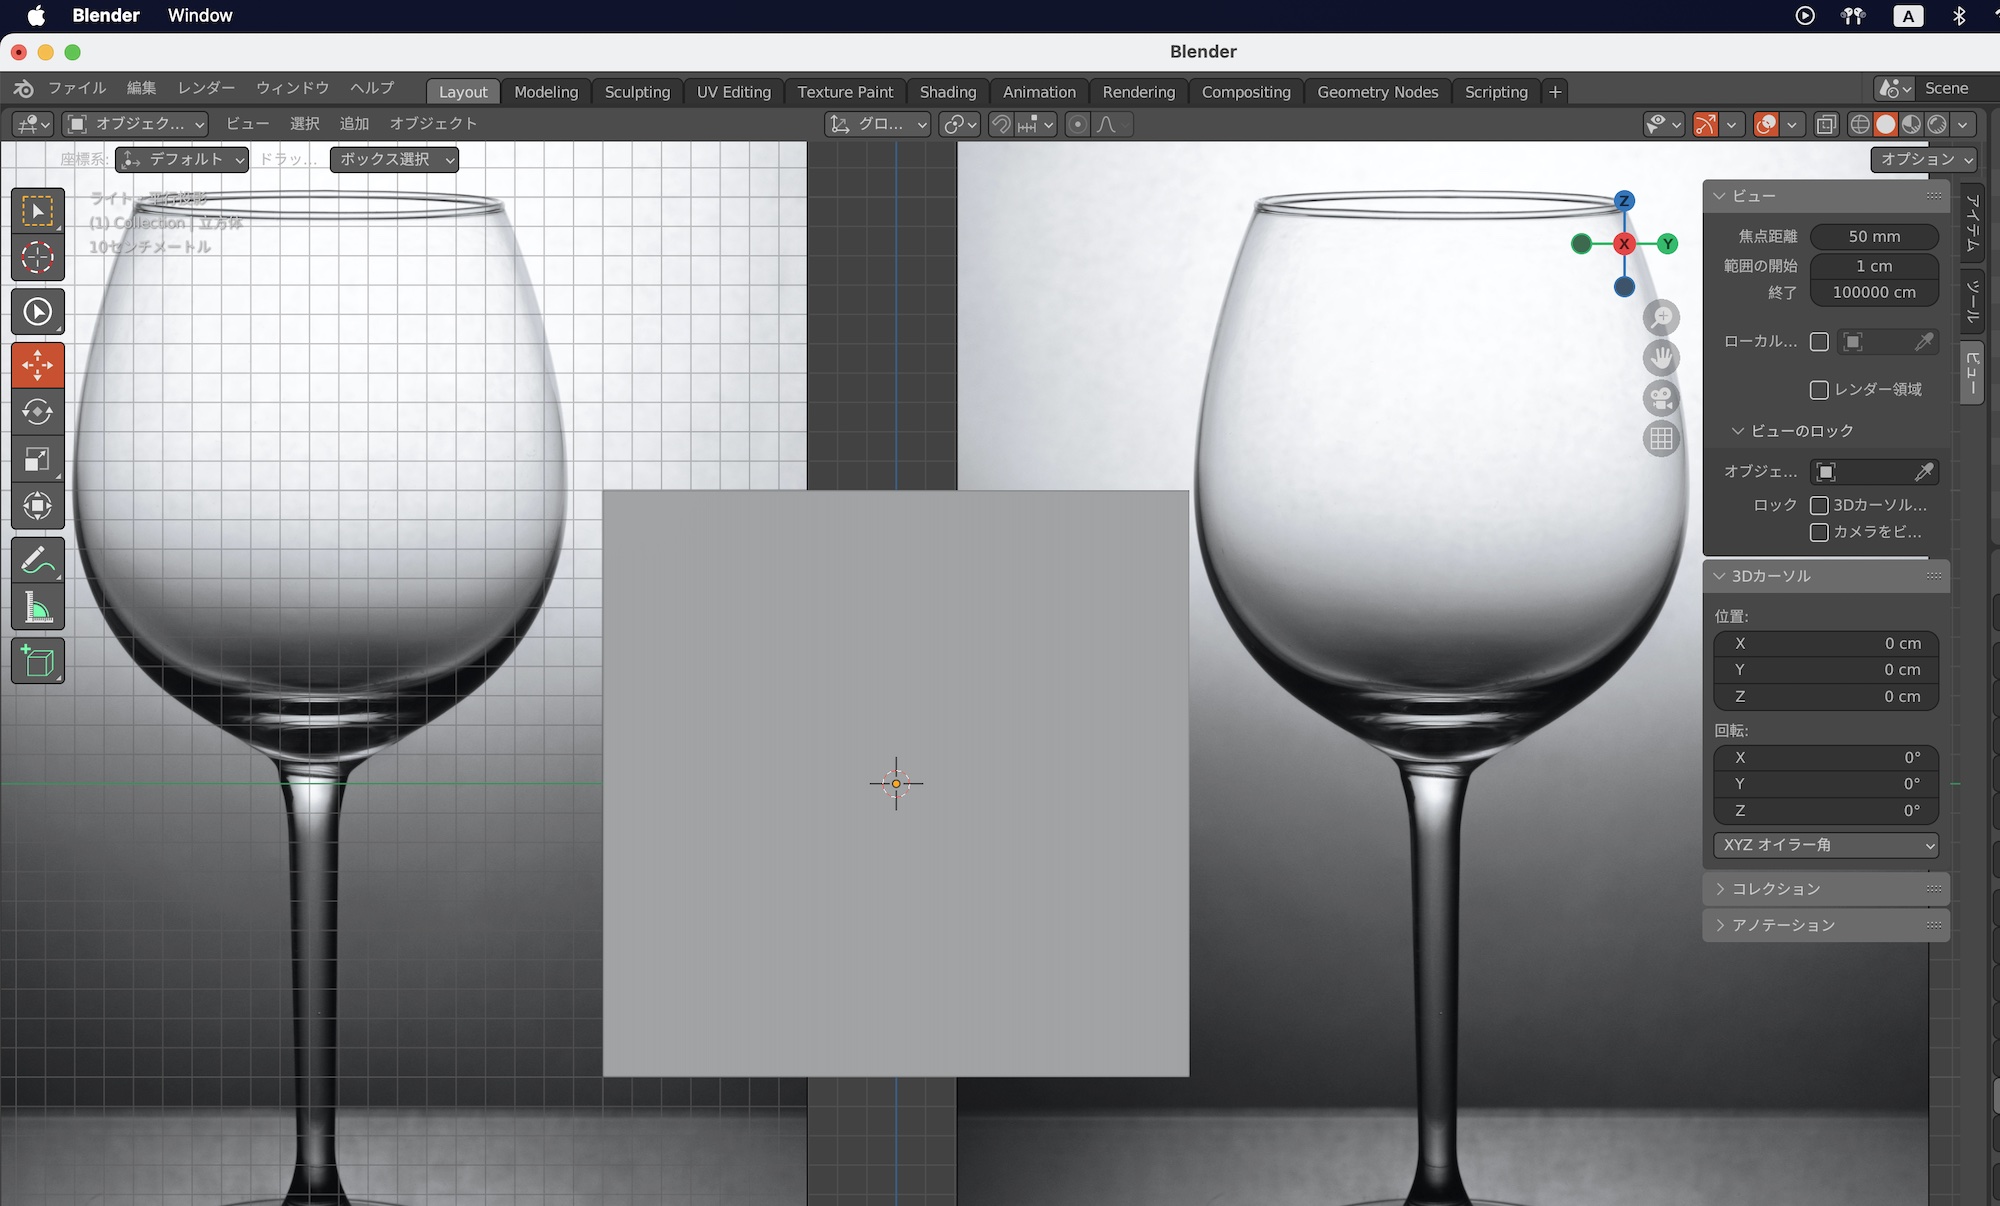Image resolution: width=2000 pixels, height=1206 pixels.
Task: Open macOS Window menu
Action: pyautogui.click(x=199, y=16)
